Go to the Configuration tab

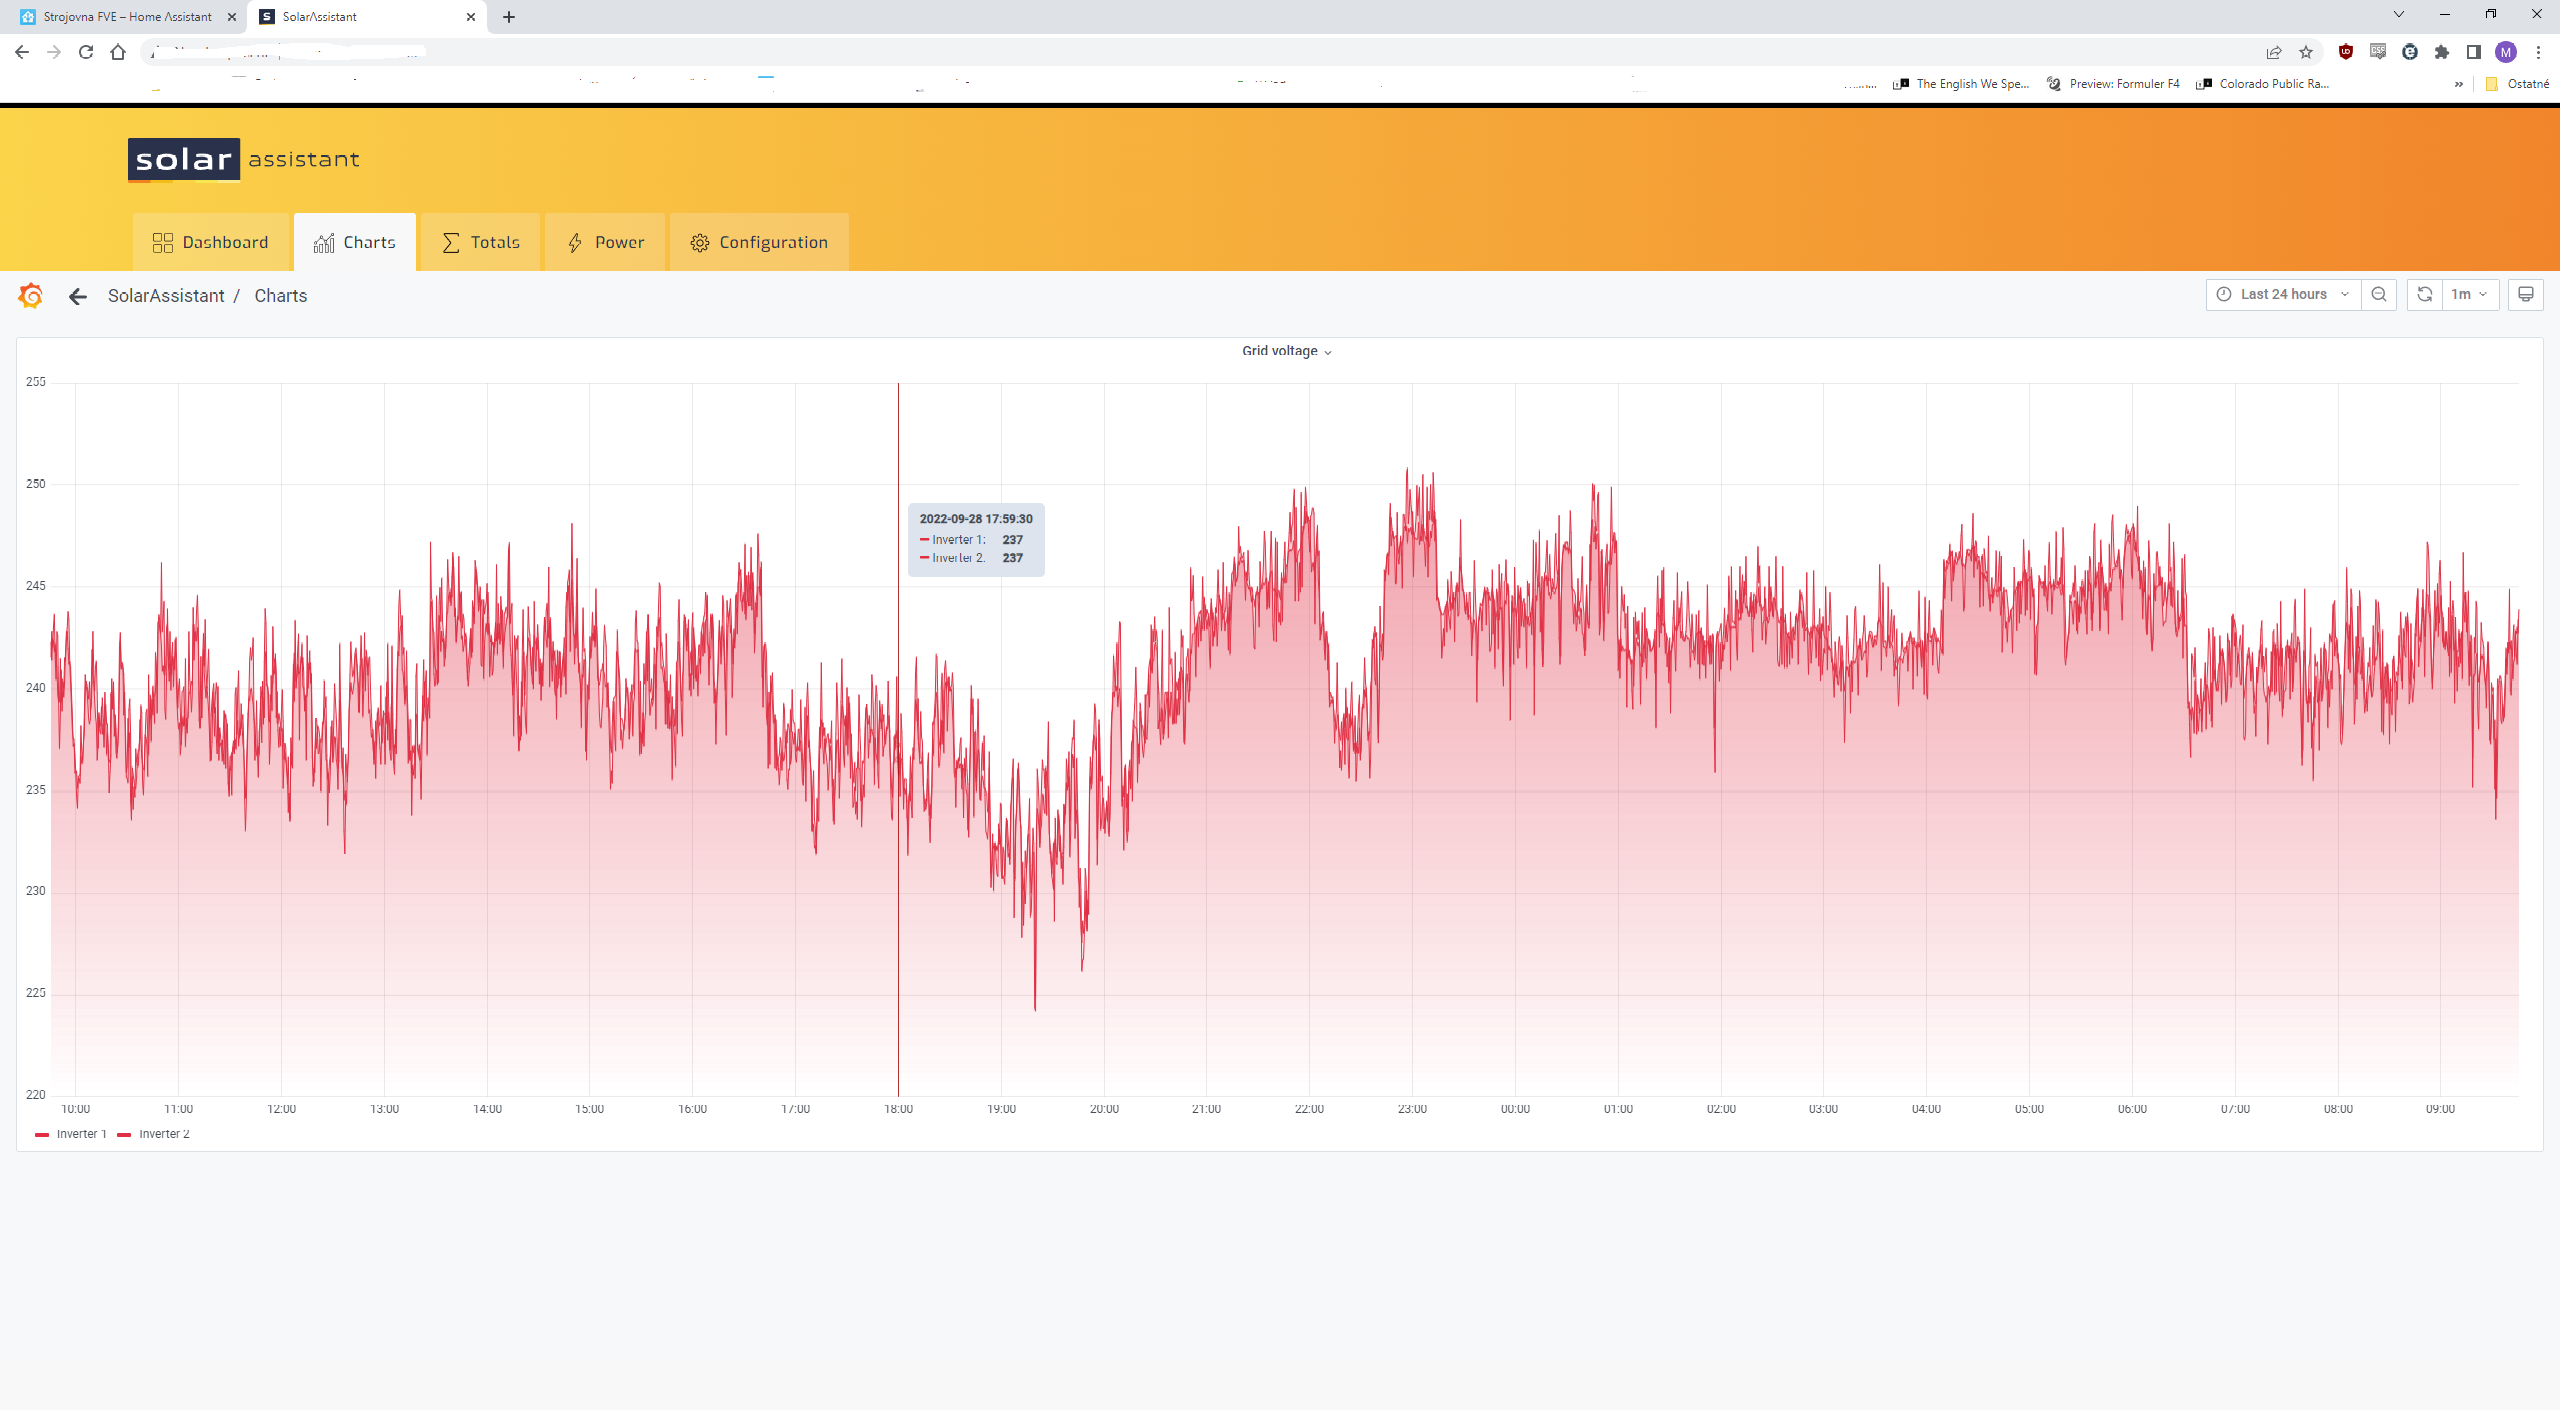[759, 242]
